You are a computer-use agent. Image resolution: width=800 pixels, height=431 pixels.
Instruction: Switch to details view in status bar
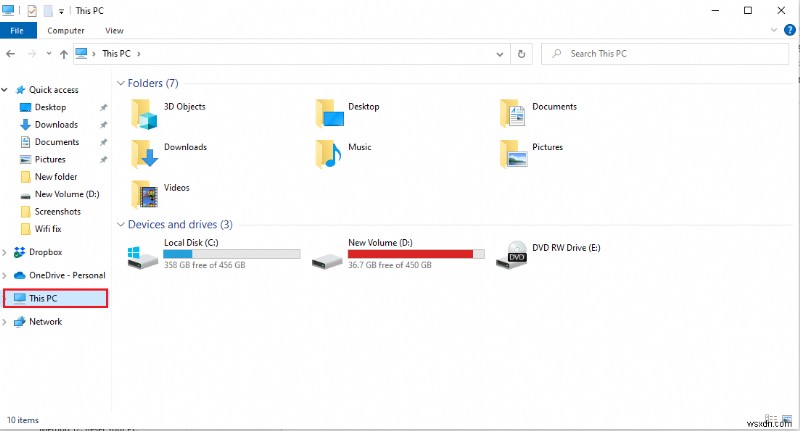771,419
